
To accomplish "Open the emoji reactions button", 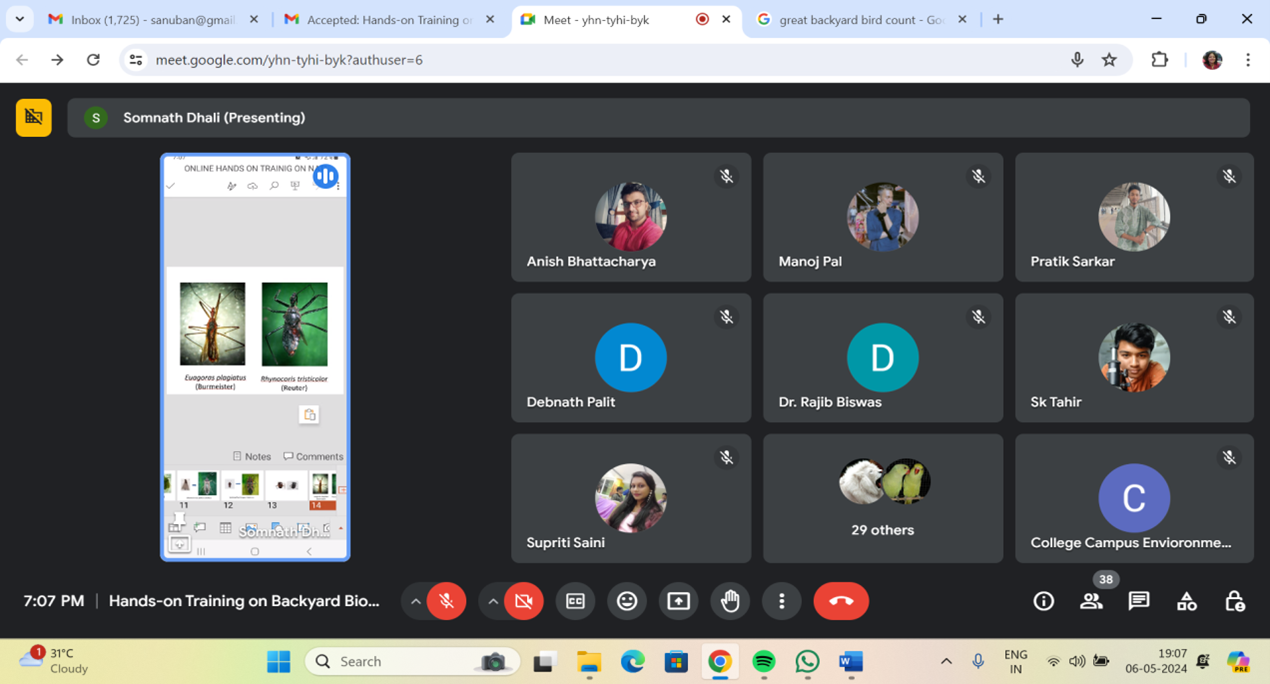I will (x=627, y=601).
